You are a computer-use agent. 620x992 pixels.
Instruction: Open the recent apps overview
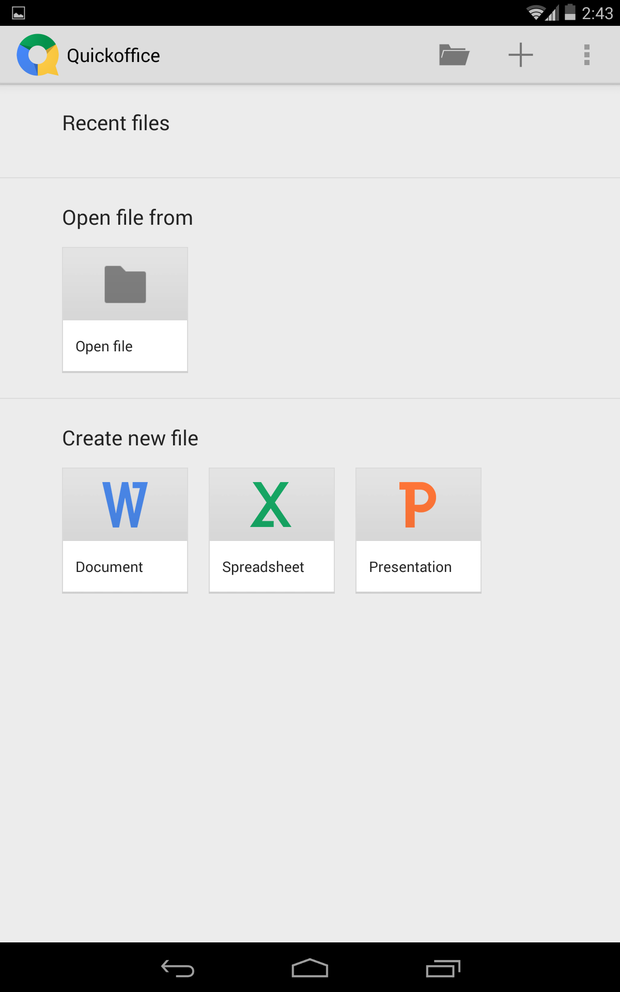442,968
